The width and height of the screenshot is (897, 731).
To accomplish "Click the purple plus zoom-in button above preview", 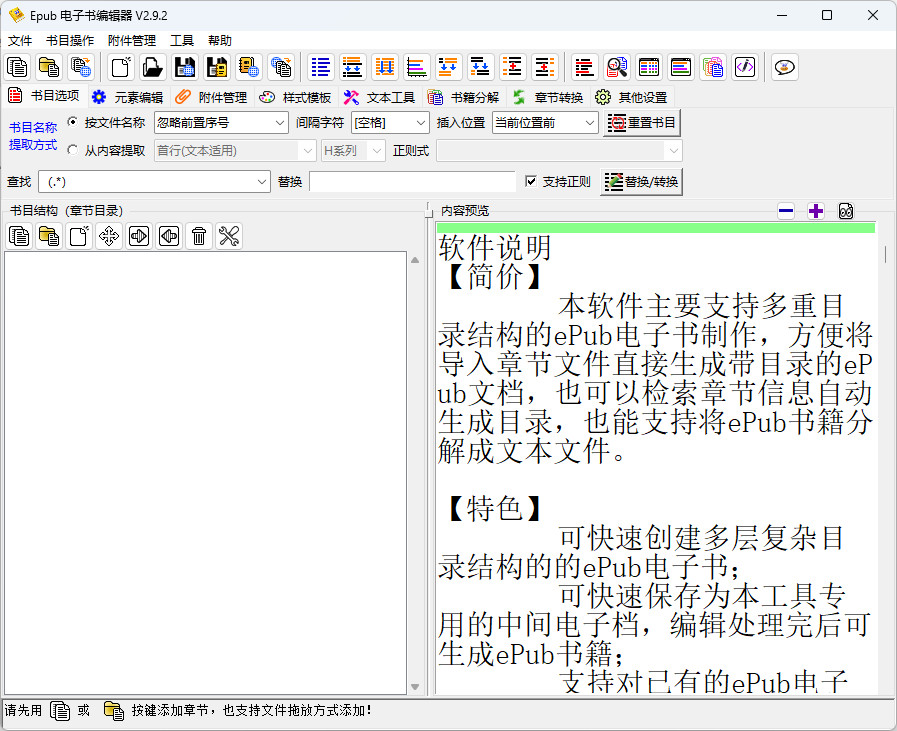I will pyautogui.click(x=816, y=211).
